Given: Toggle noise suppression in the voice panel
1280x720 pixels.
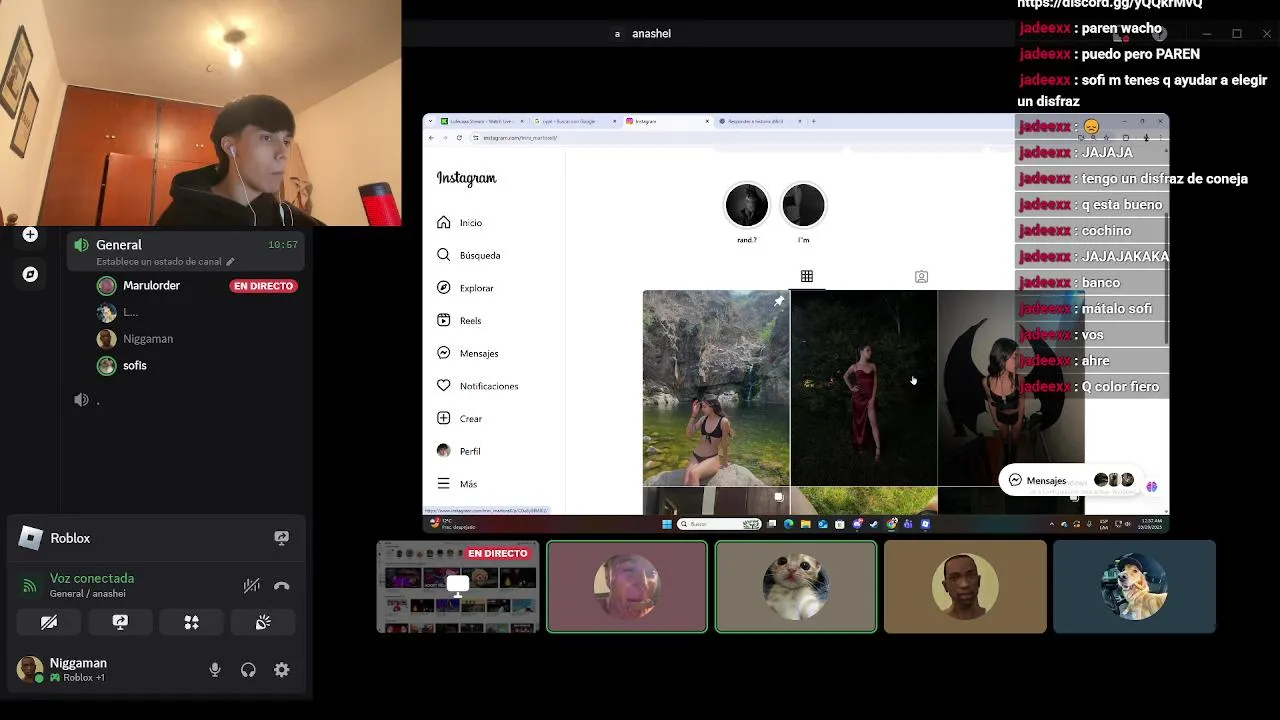Looking at the screenshot, I should coord(251,586).
